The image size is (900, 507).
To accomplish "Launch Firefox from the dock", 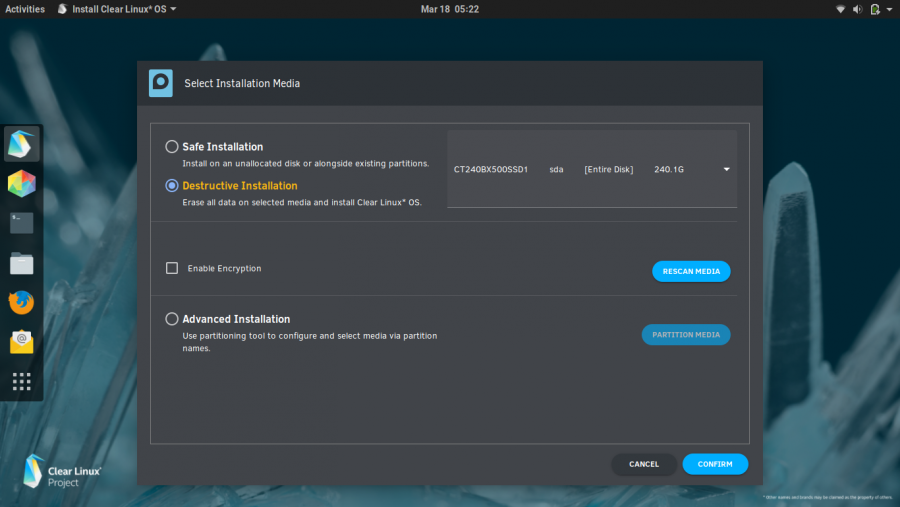I will point(21,302).
